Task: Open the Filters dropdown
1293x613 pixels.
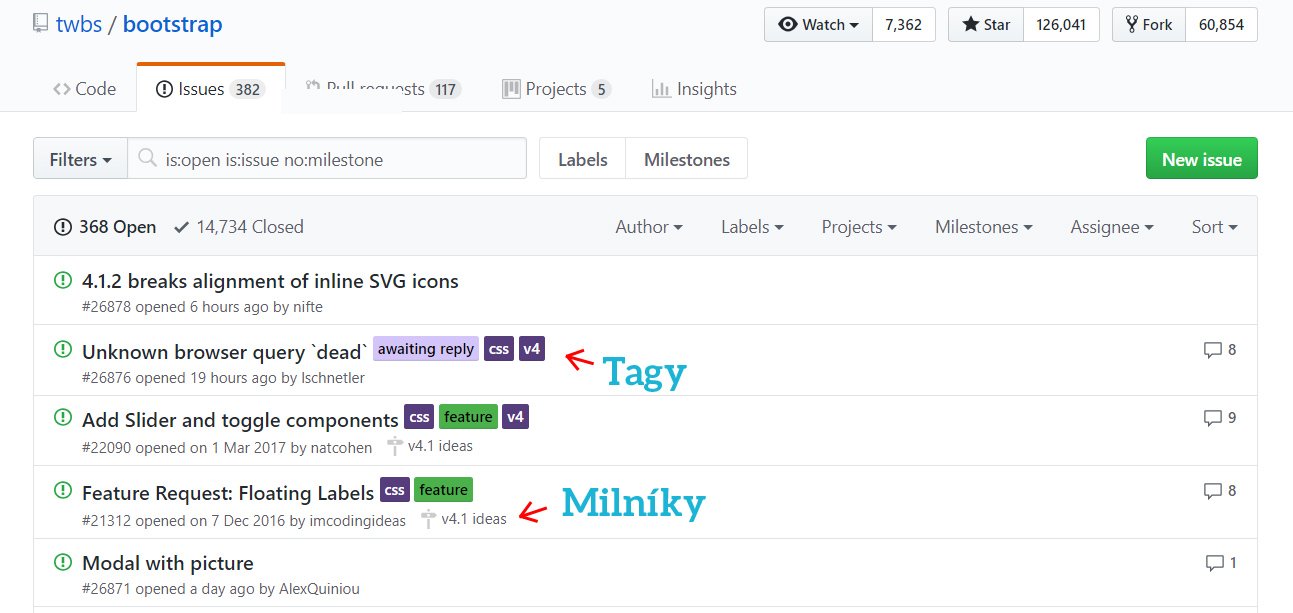Action: click(80, 159)
